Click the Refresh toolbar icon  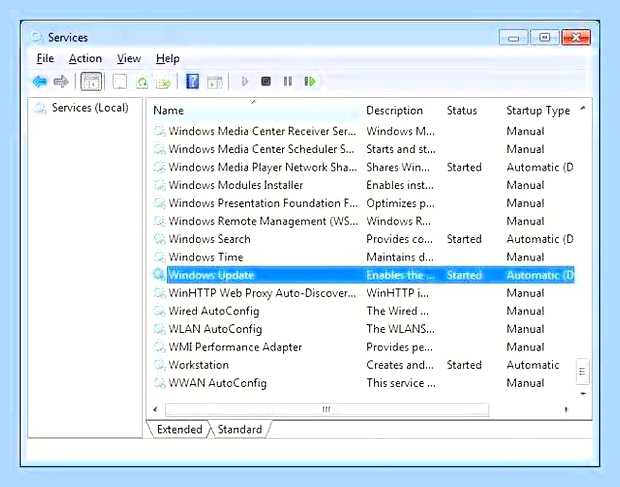tap(142, 82)
